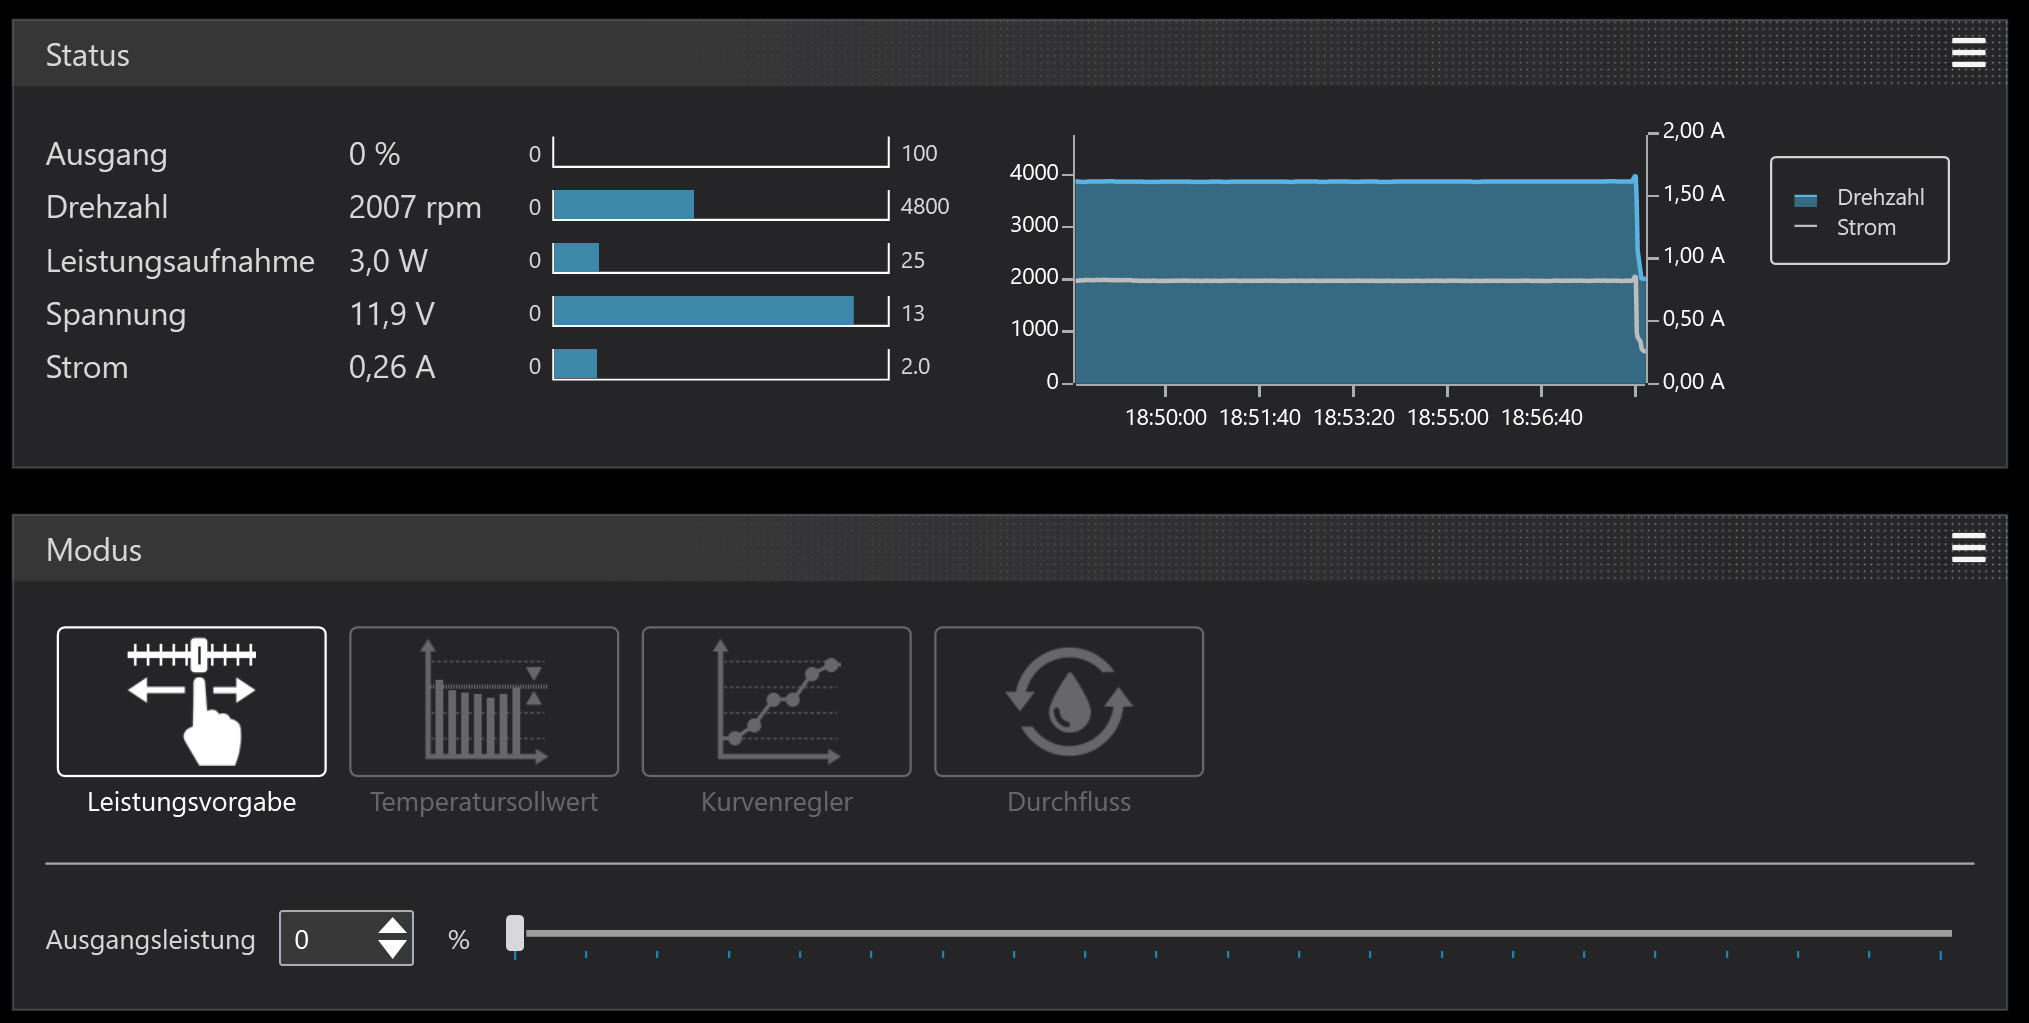2029x1023 pixels.
Task: Click the empty Ausgang progress bar
Action: (x=721, y=152)
